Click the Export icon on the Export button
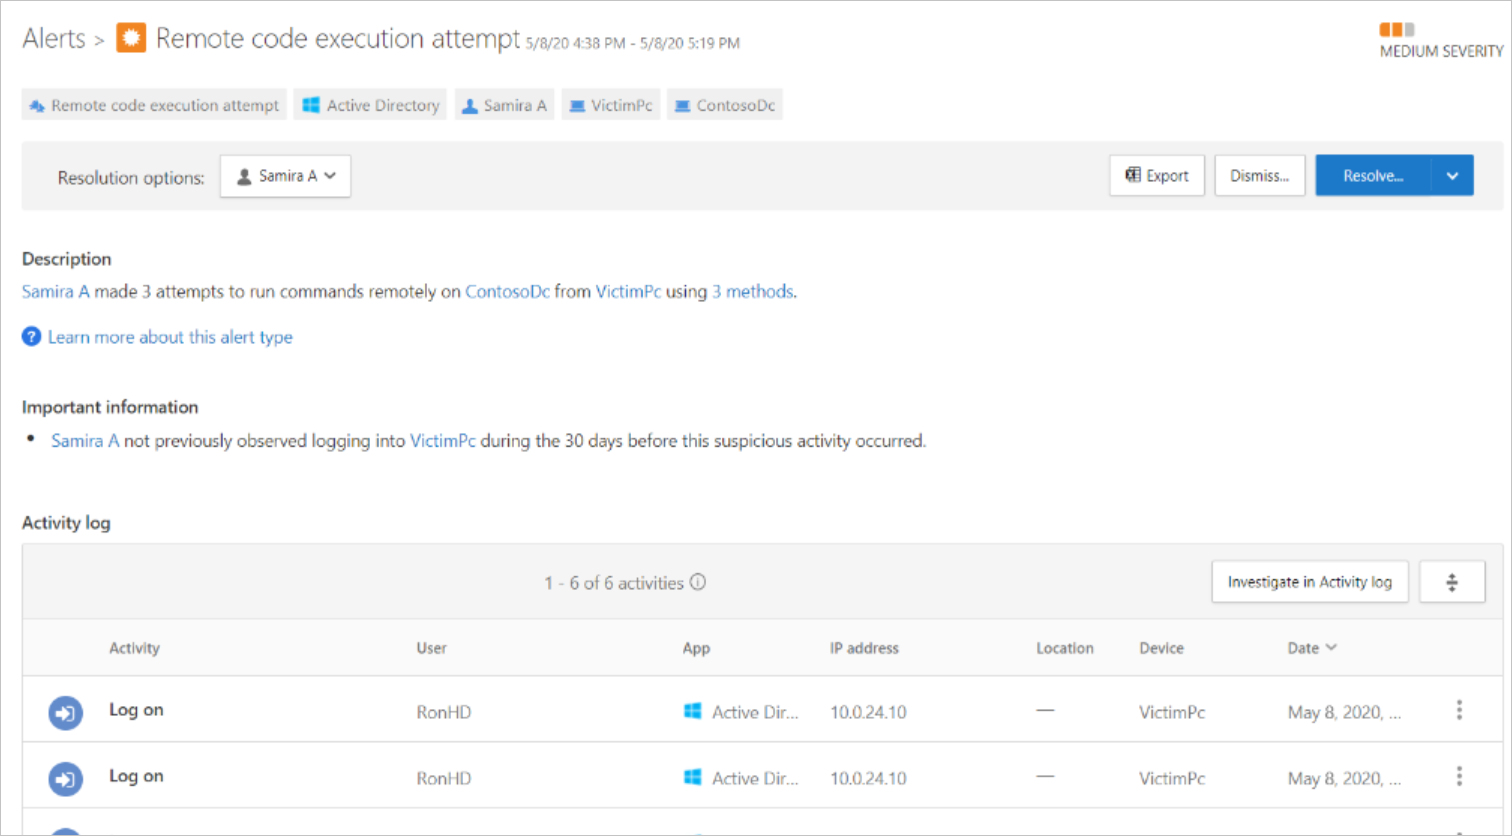Screen dimensions: 1512x836 (1134, 175)
